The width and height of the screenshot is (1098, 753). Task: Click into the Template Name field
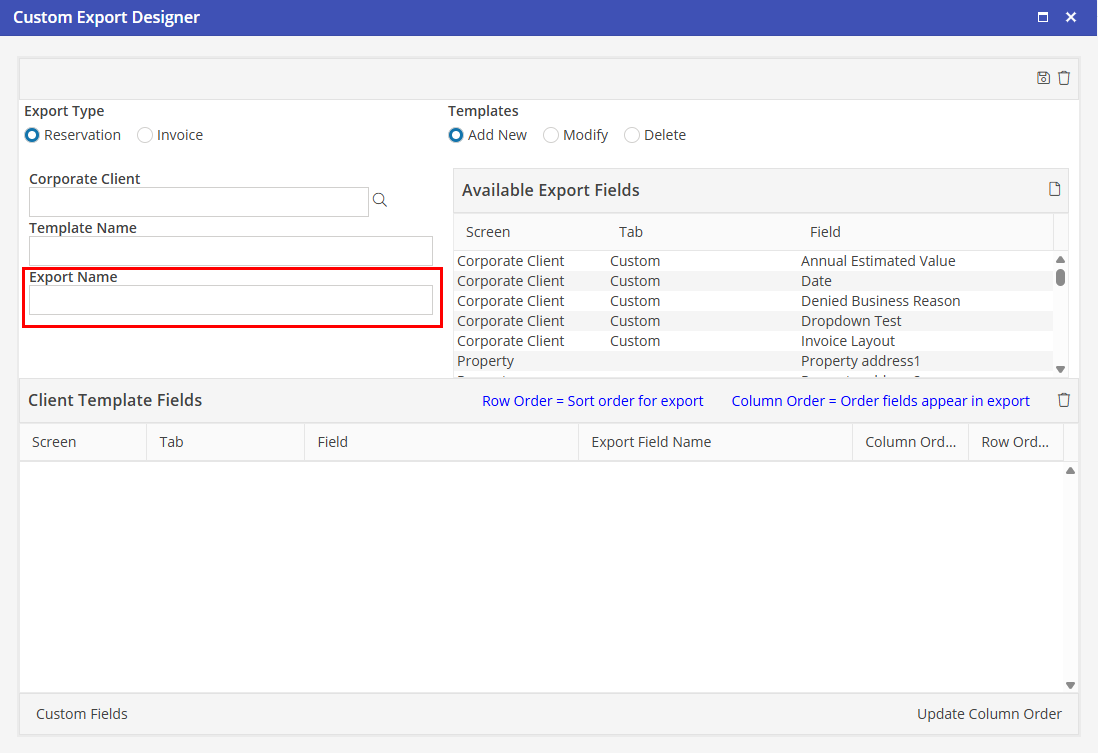point(231,251)
